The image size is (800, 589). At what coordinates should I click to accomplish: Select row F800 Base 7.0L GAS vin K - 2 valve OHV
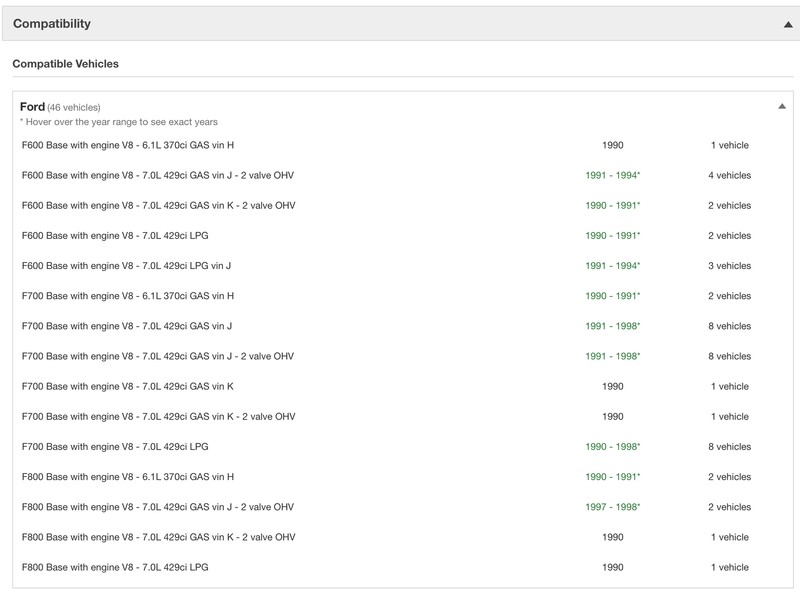(403, 537)
